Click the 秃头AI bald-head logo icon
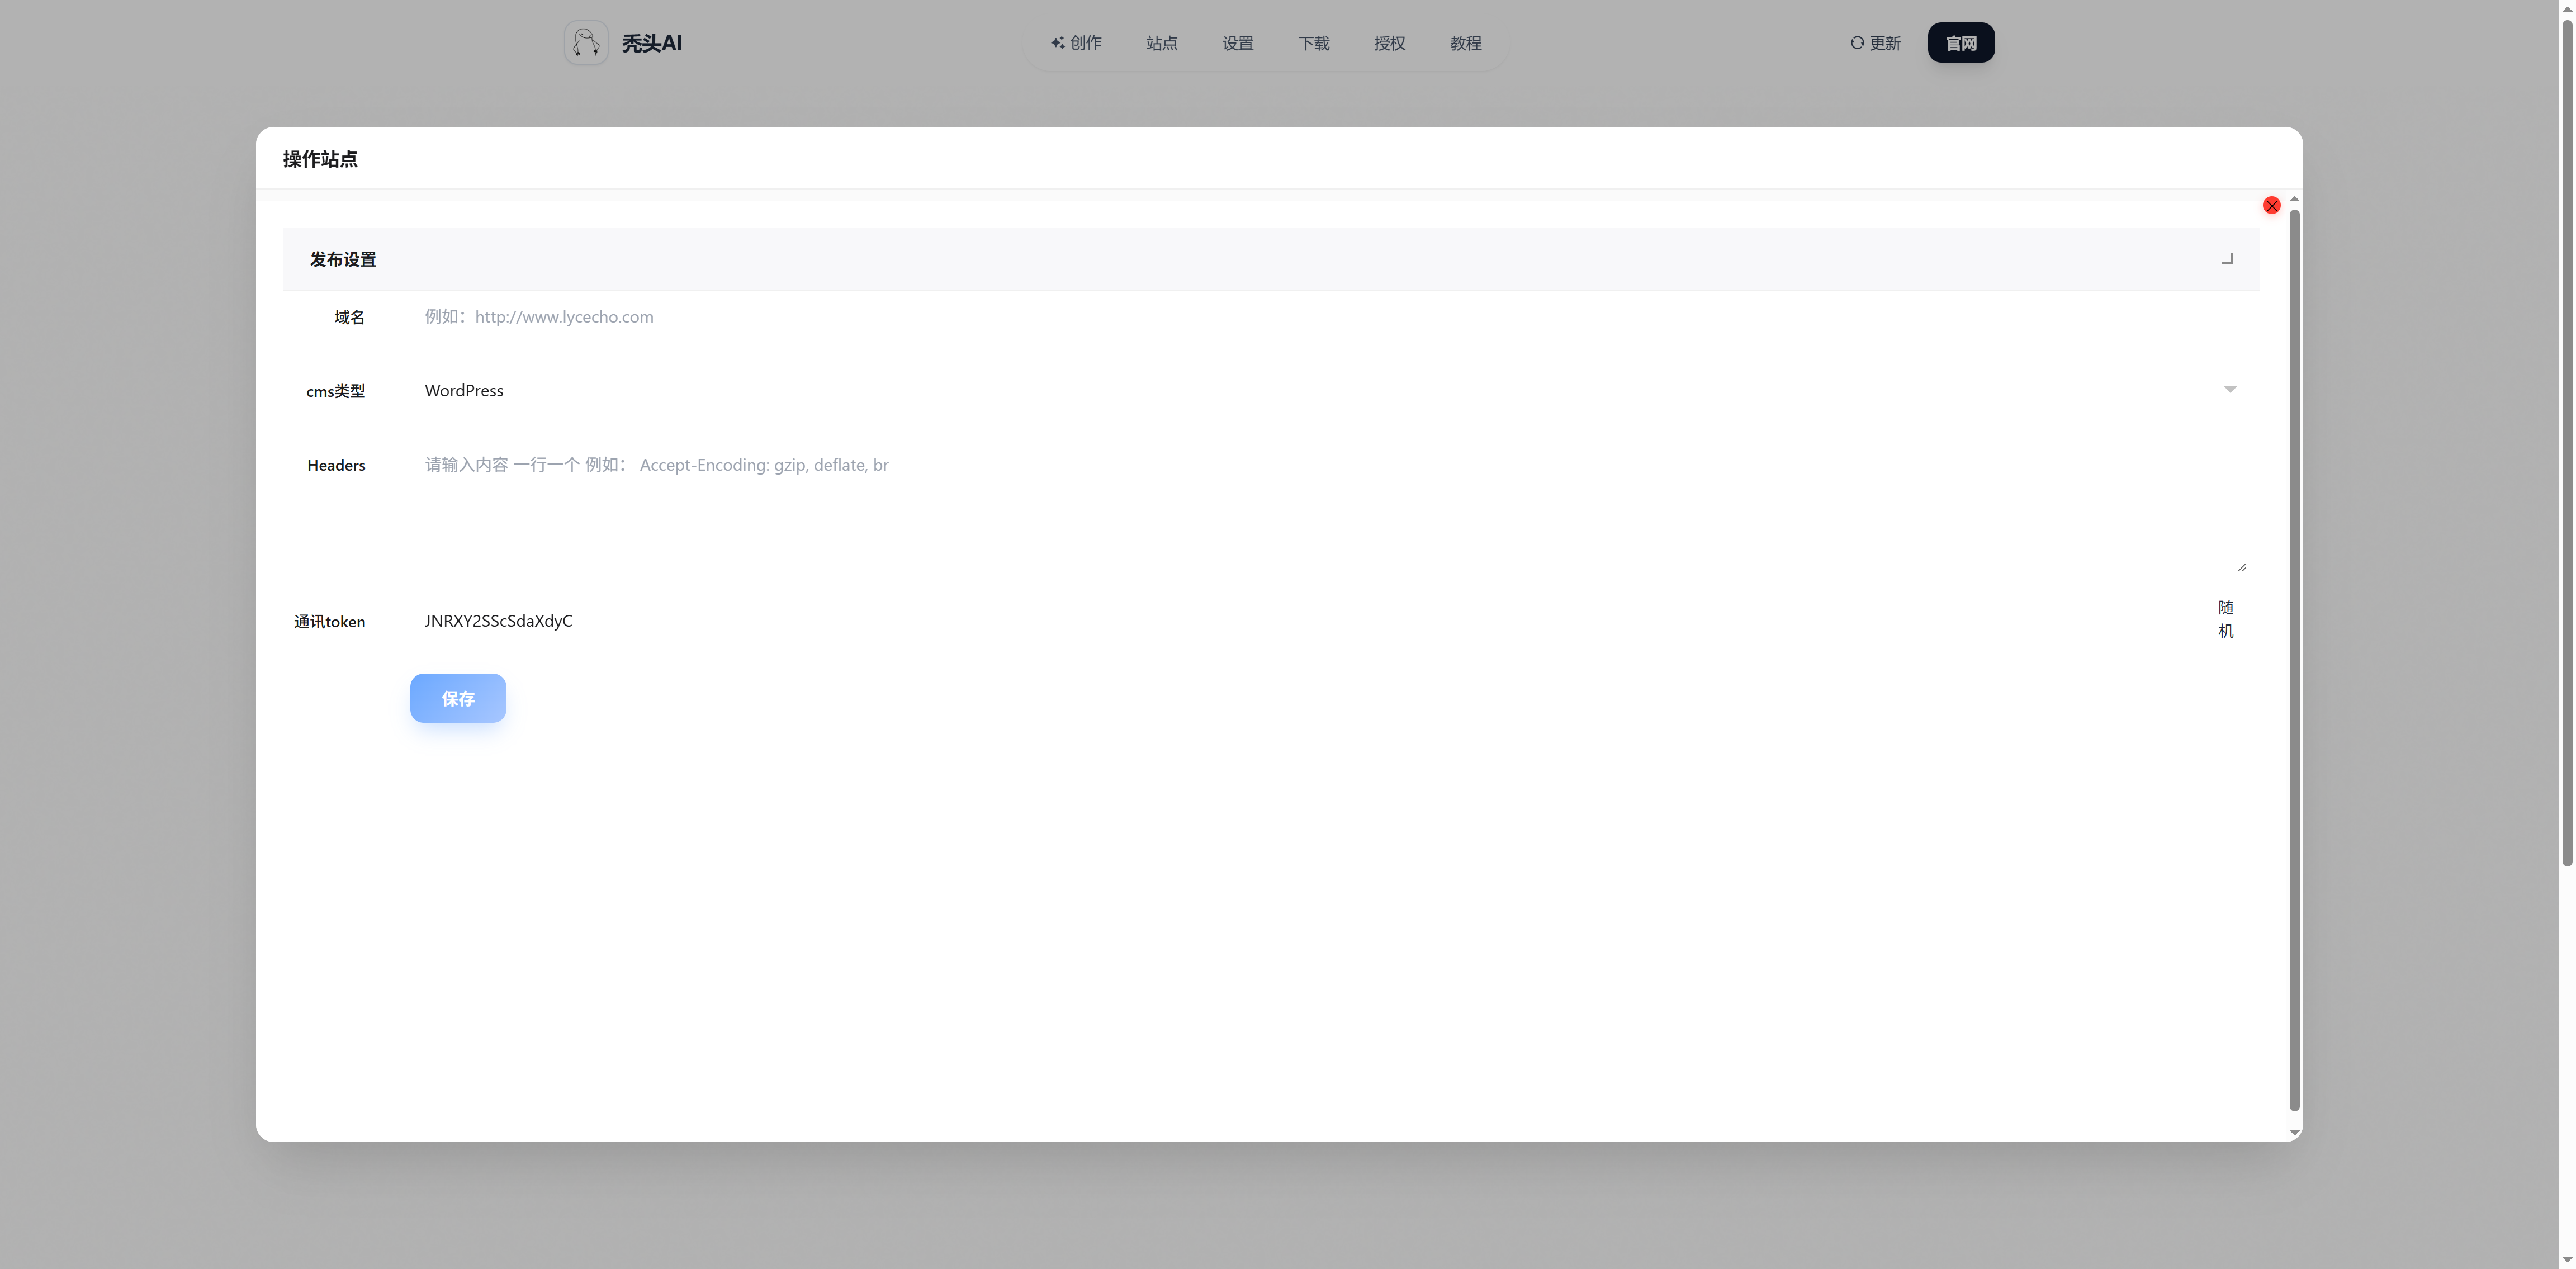 pyautogui.click(x=586, y=43)
